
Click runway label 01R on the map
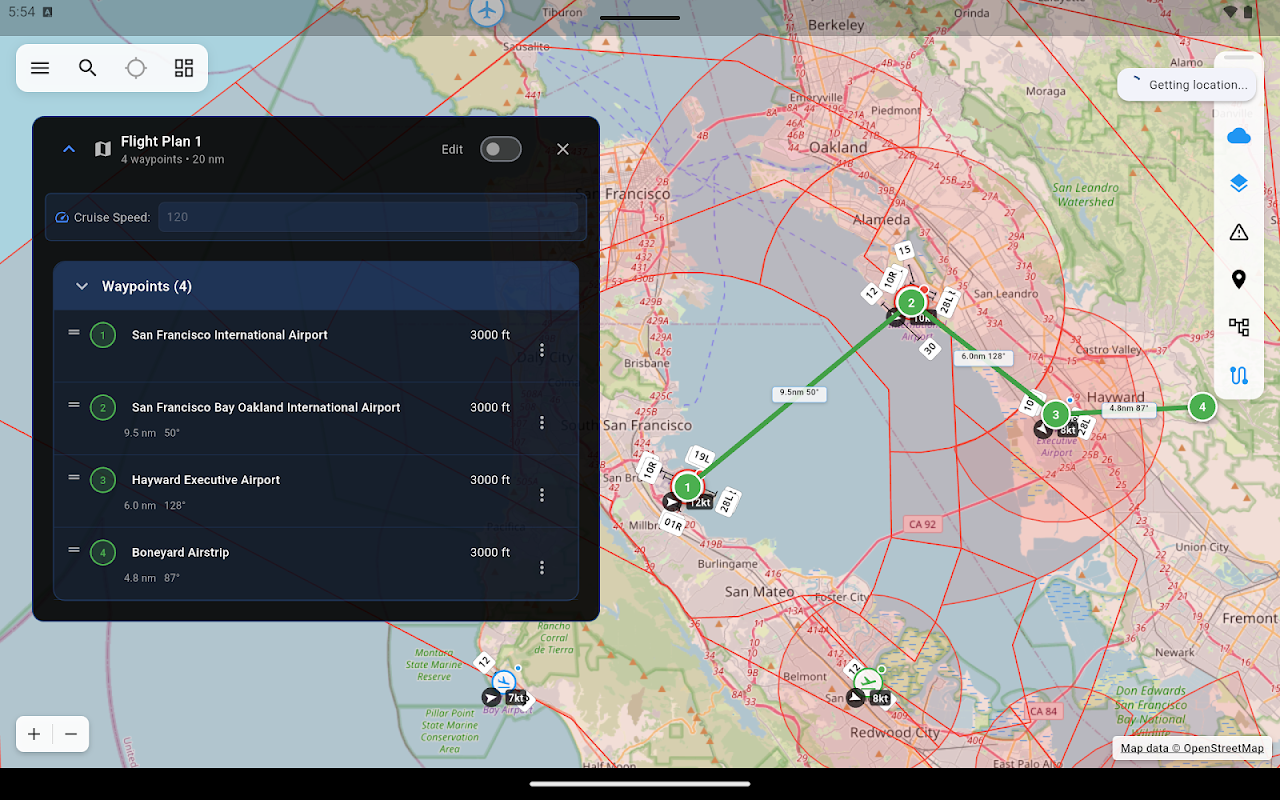673,523
